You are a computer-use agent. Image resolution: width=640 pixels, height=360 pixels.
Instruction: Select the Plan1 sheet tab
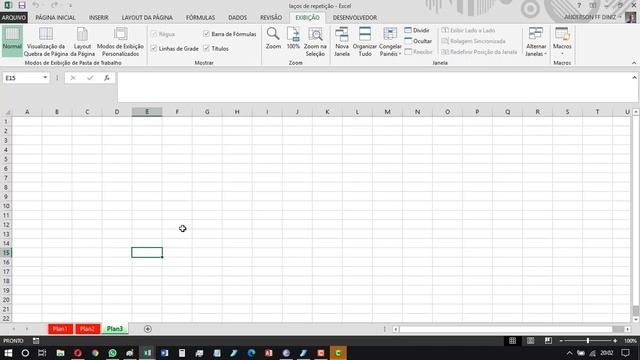coord(60,329)
